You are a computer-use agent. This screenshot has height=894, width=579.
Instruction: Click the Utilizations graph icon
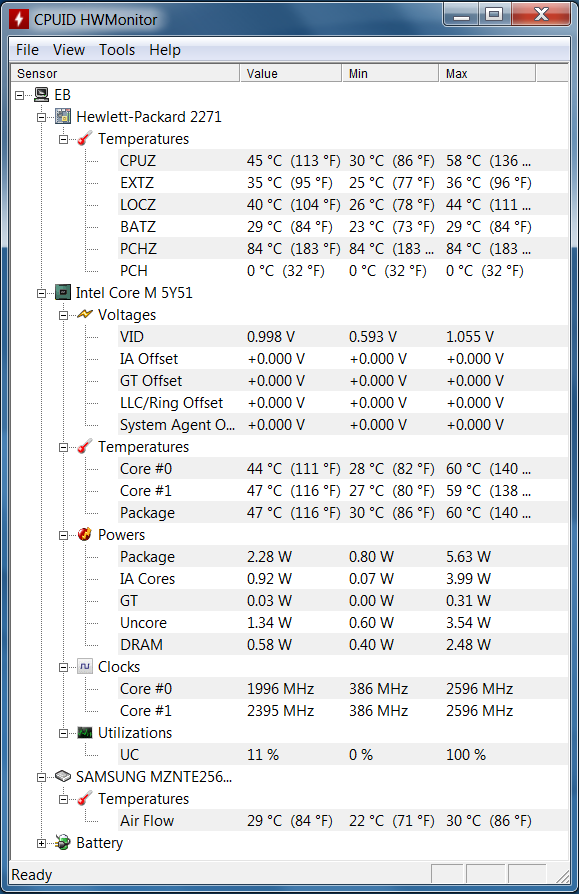point(84,733)
